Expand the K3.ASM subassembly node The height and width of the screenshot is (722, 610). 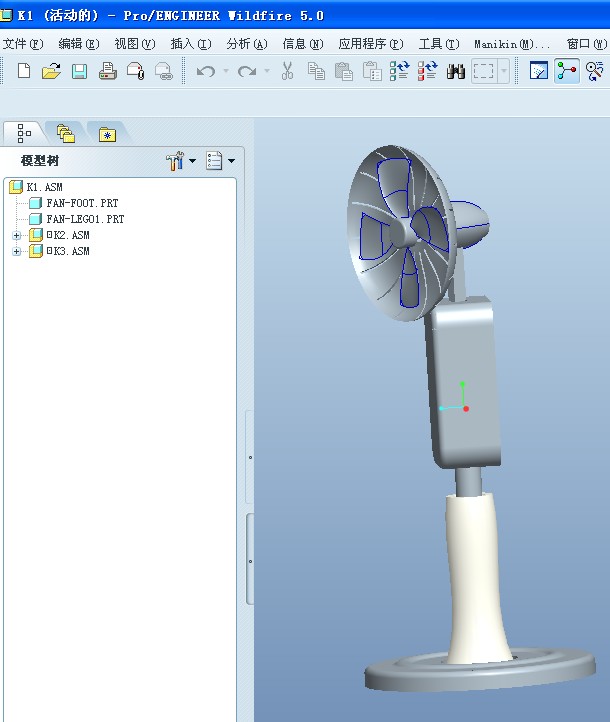pos(17,251)
